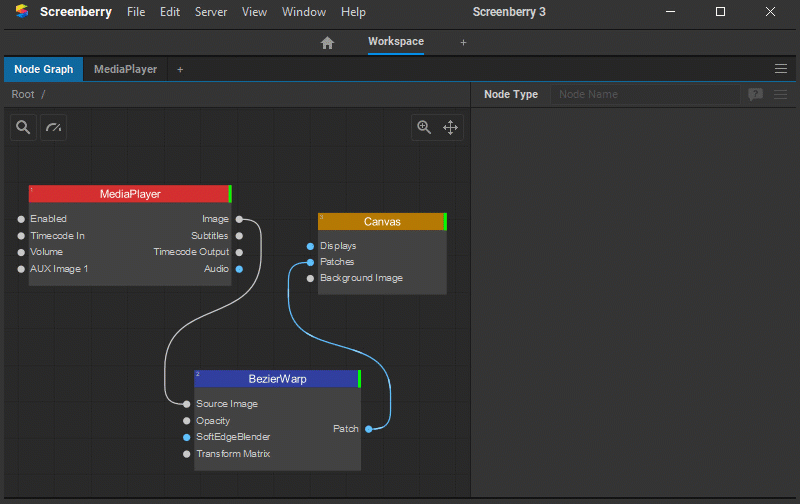Open the Window menu

point(304,12)
